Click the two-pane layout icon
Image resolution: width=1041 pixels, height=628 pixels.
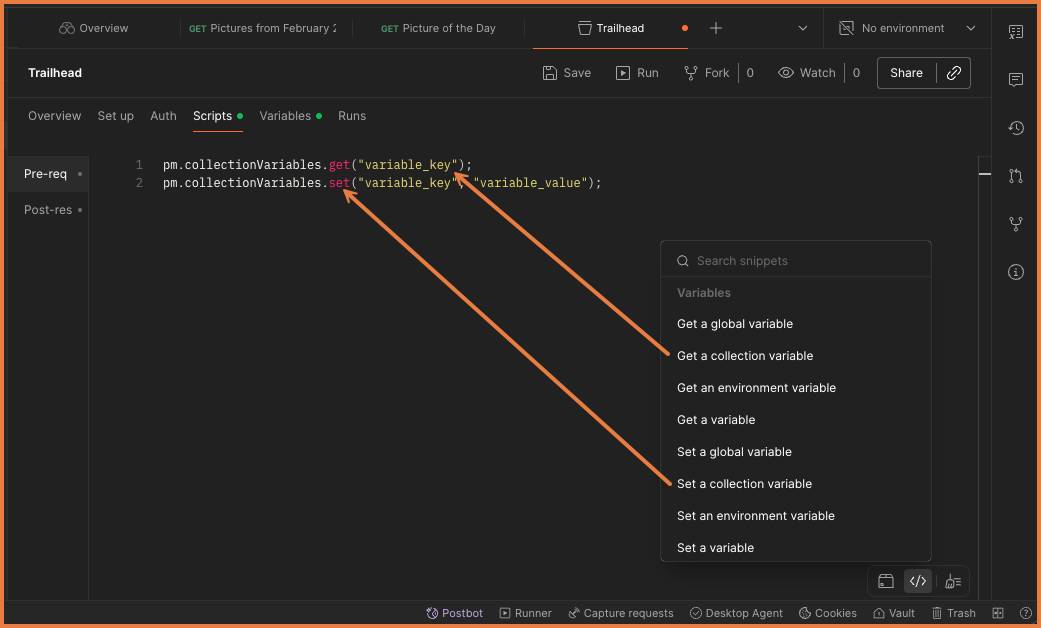(998, 613)
